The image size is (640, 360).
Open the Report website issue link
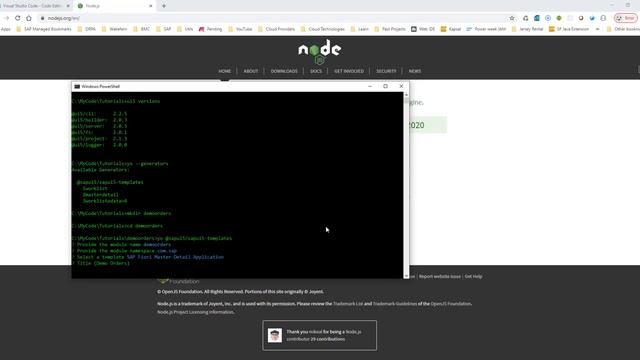click(x=440, y=276)
